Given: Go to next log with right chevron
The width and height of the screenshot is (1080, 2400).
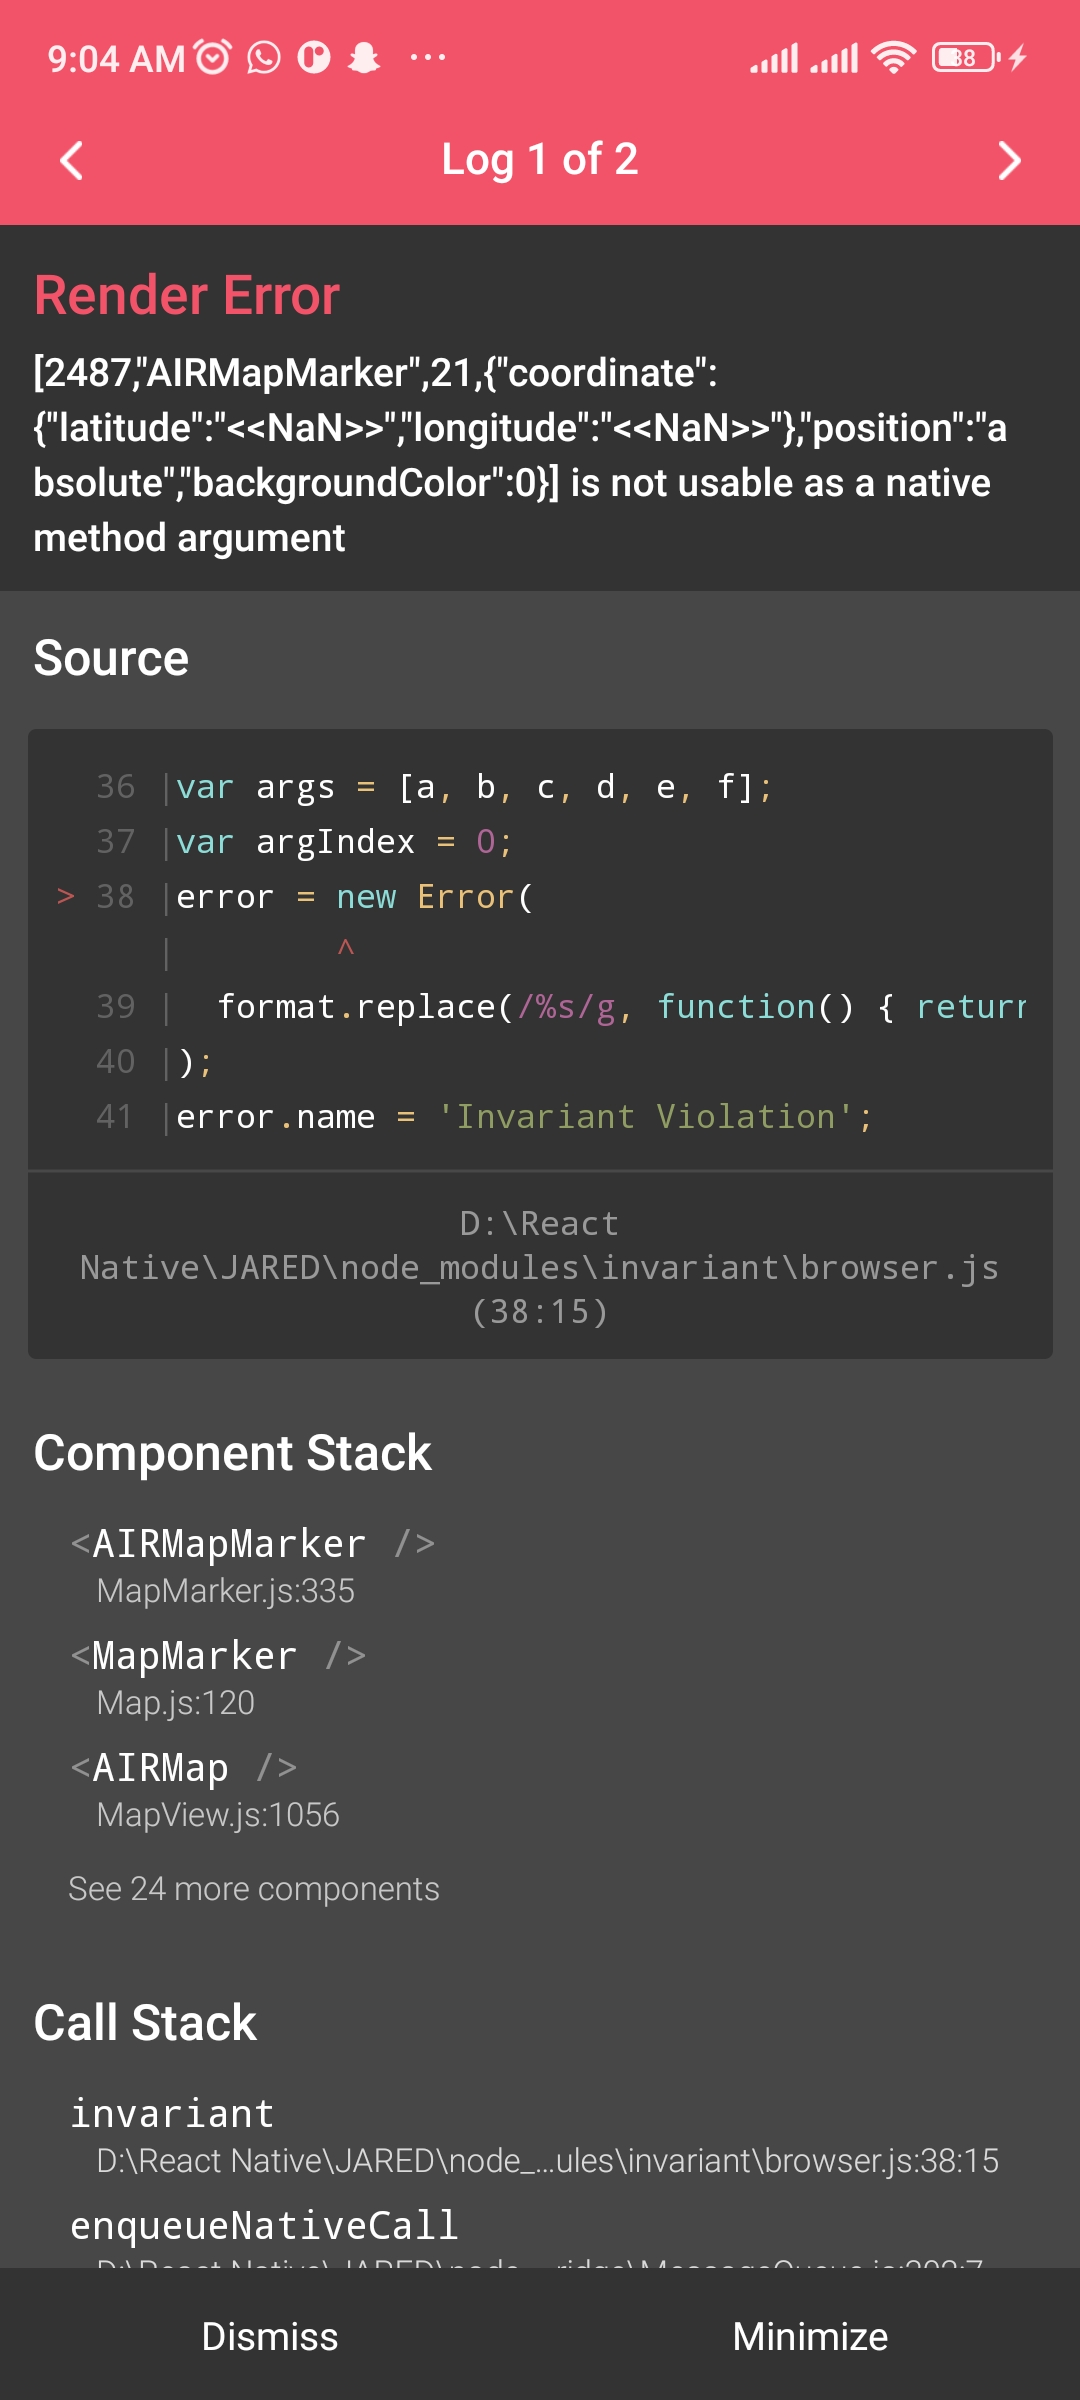Looking at the screenshot, I should click(1009, 160).
